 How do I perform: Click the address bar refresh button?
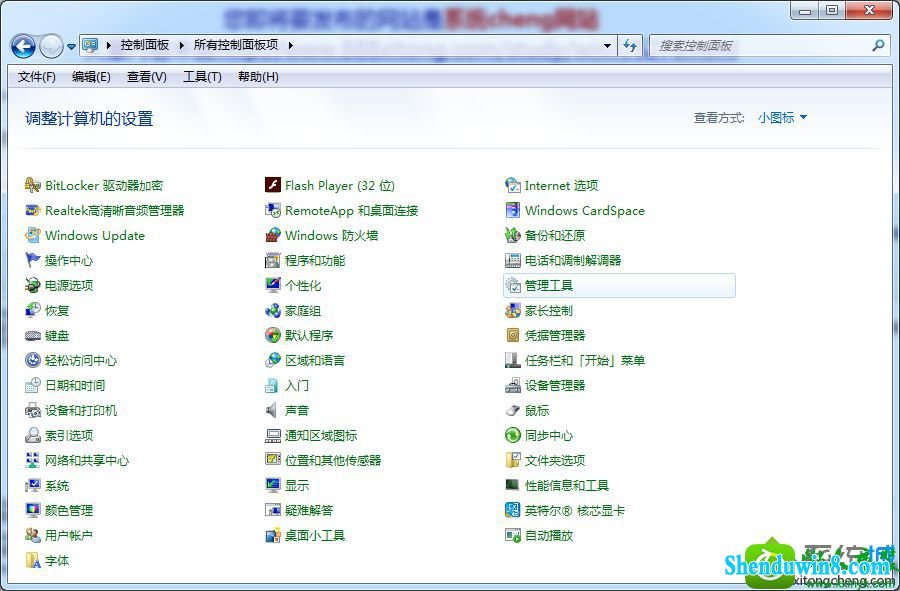630,46
